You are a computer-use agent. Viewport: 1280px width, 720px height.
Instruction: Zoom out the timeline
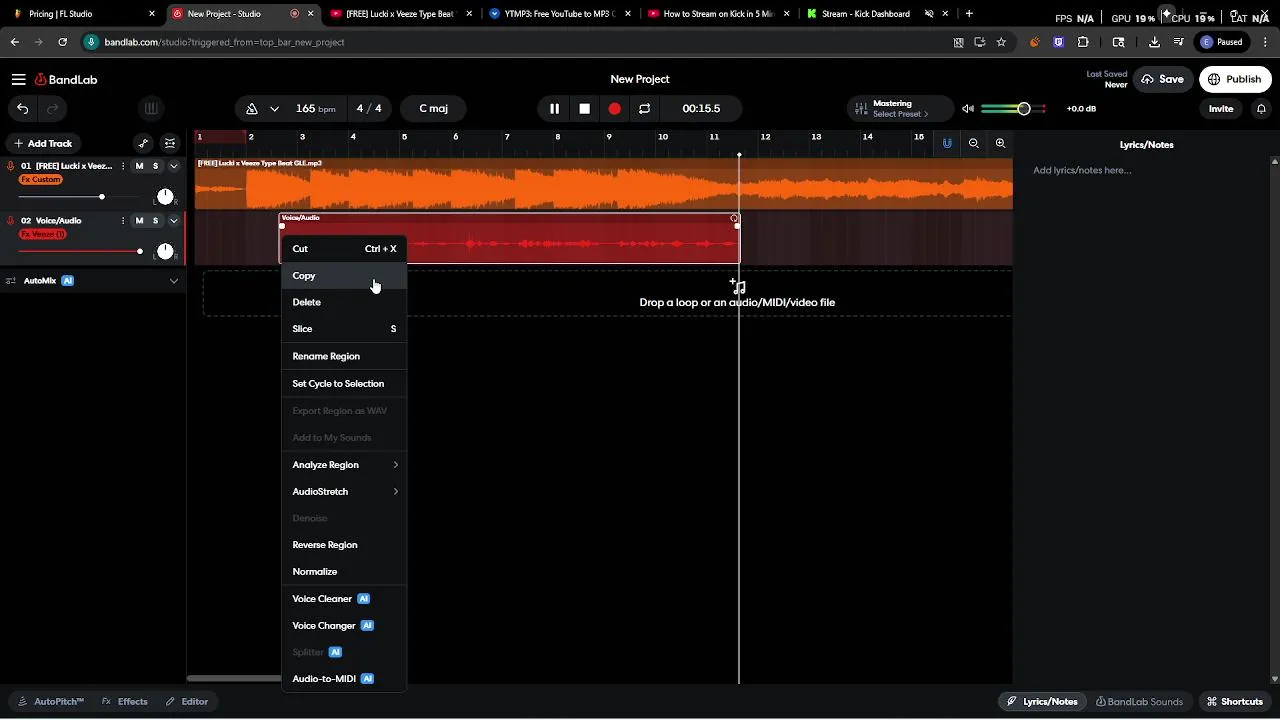pyautogui.click(x=974, y=144)
